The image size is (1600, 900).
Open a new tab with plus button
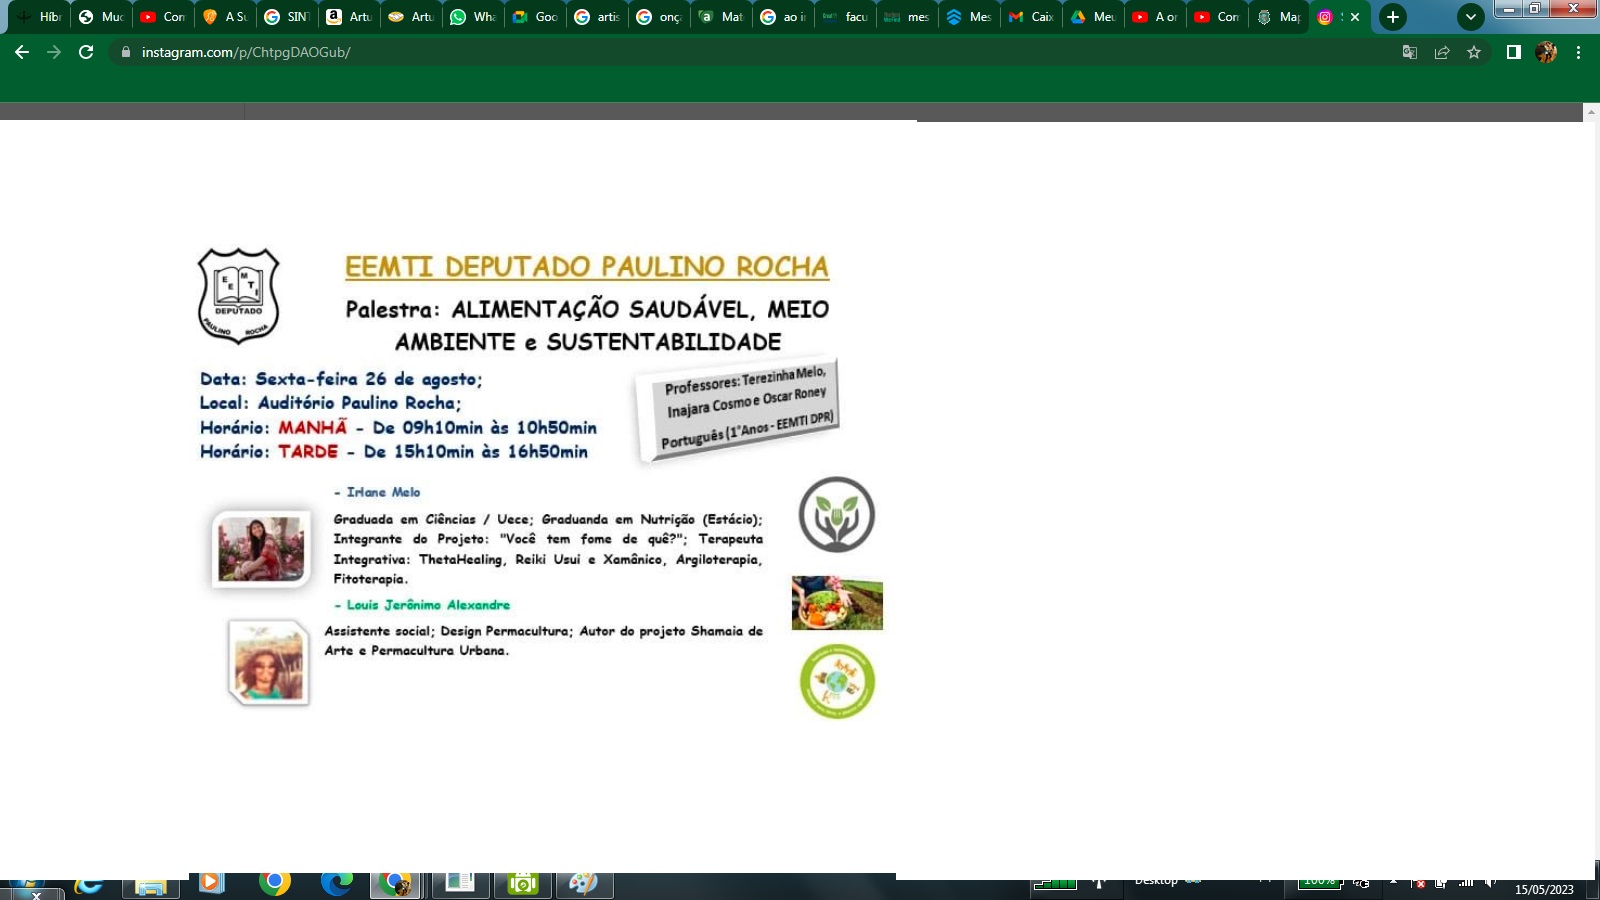[x=1393, y=17]
